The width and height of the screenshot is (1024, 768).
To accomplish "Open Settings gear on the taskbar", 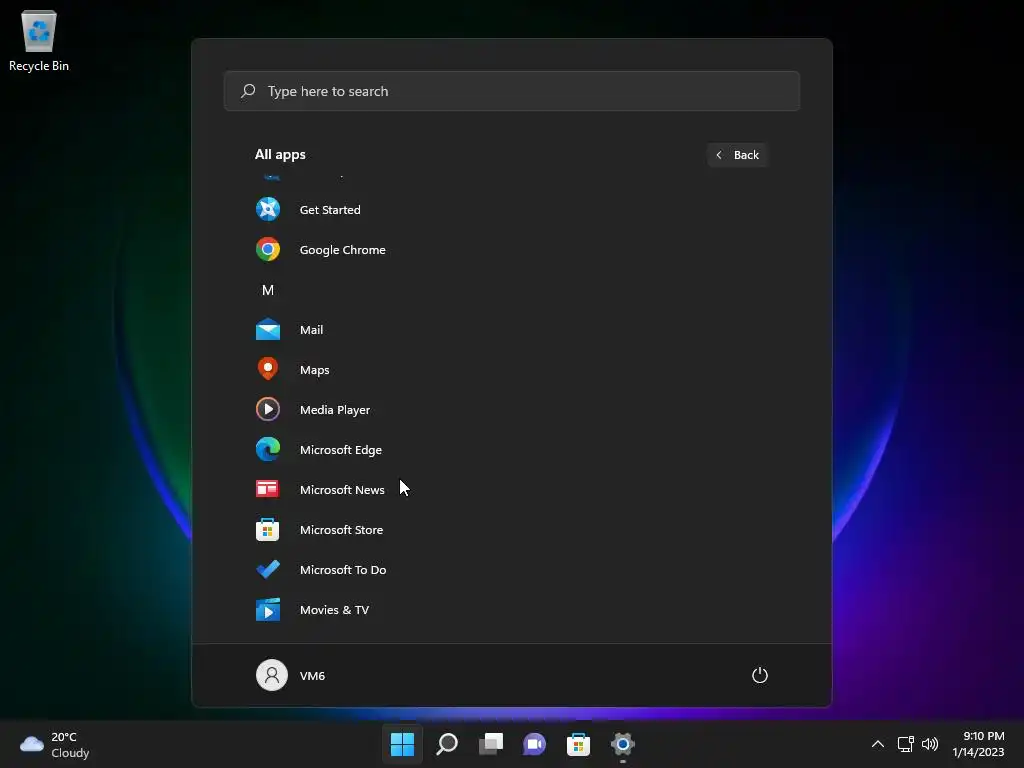I will pos(622,744).
